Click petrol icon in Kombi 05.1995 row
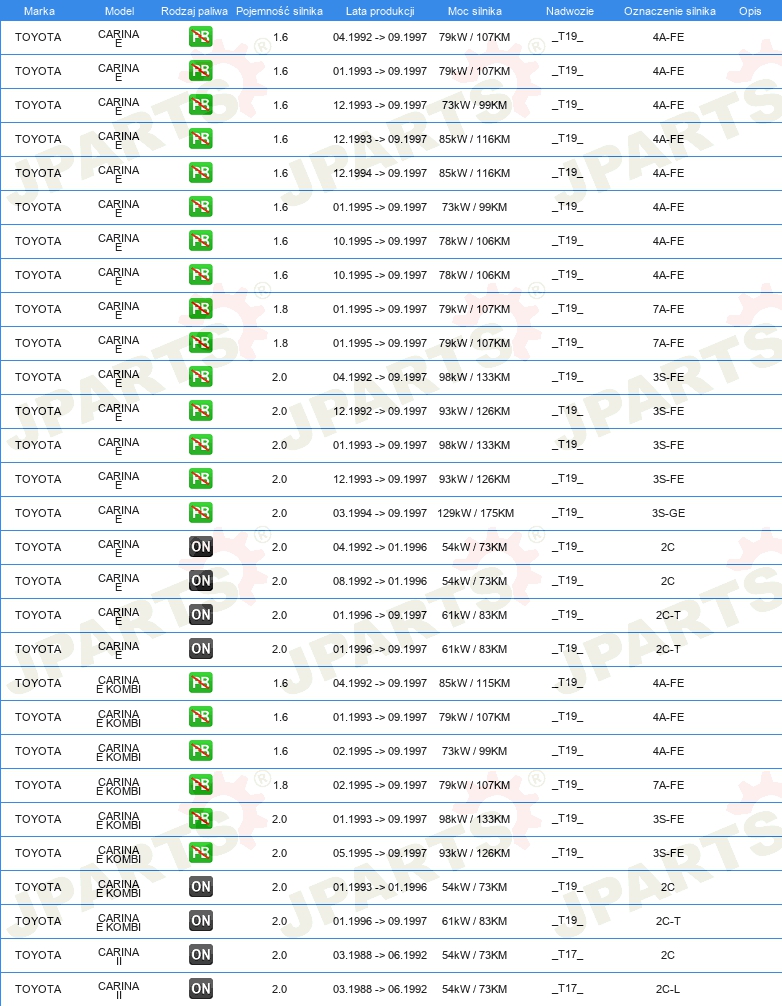782x1006 pixels. [201, 853]
